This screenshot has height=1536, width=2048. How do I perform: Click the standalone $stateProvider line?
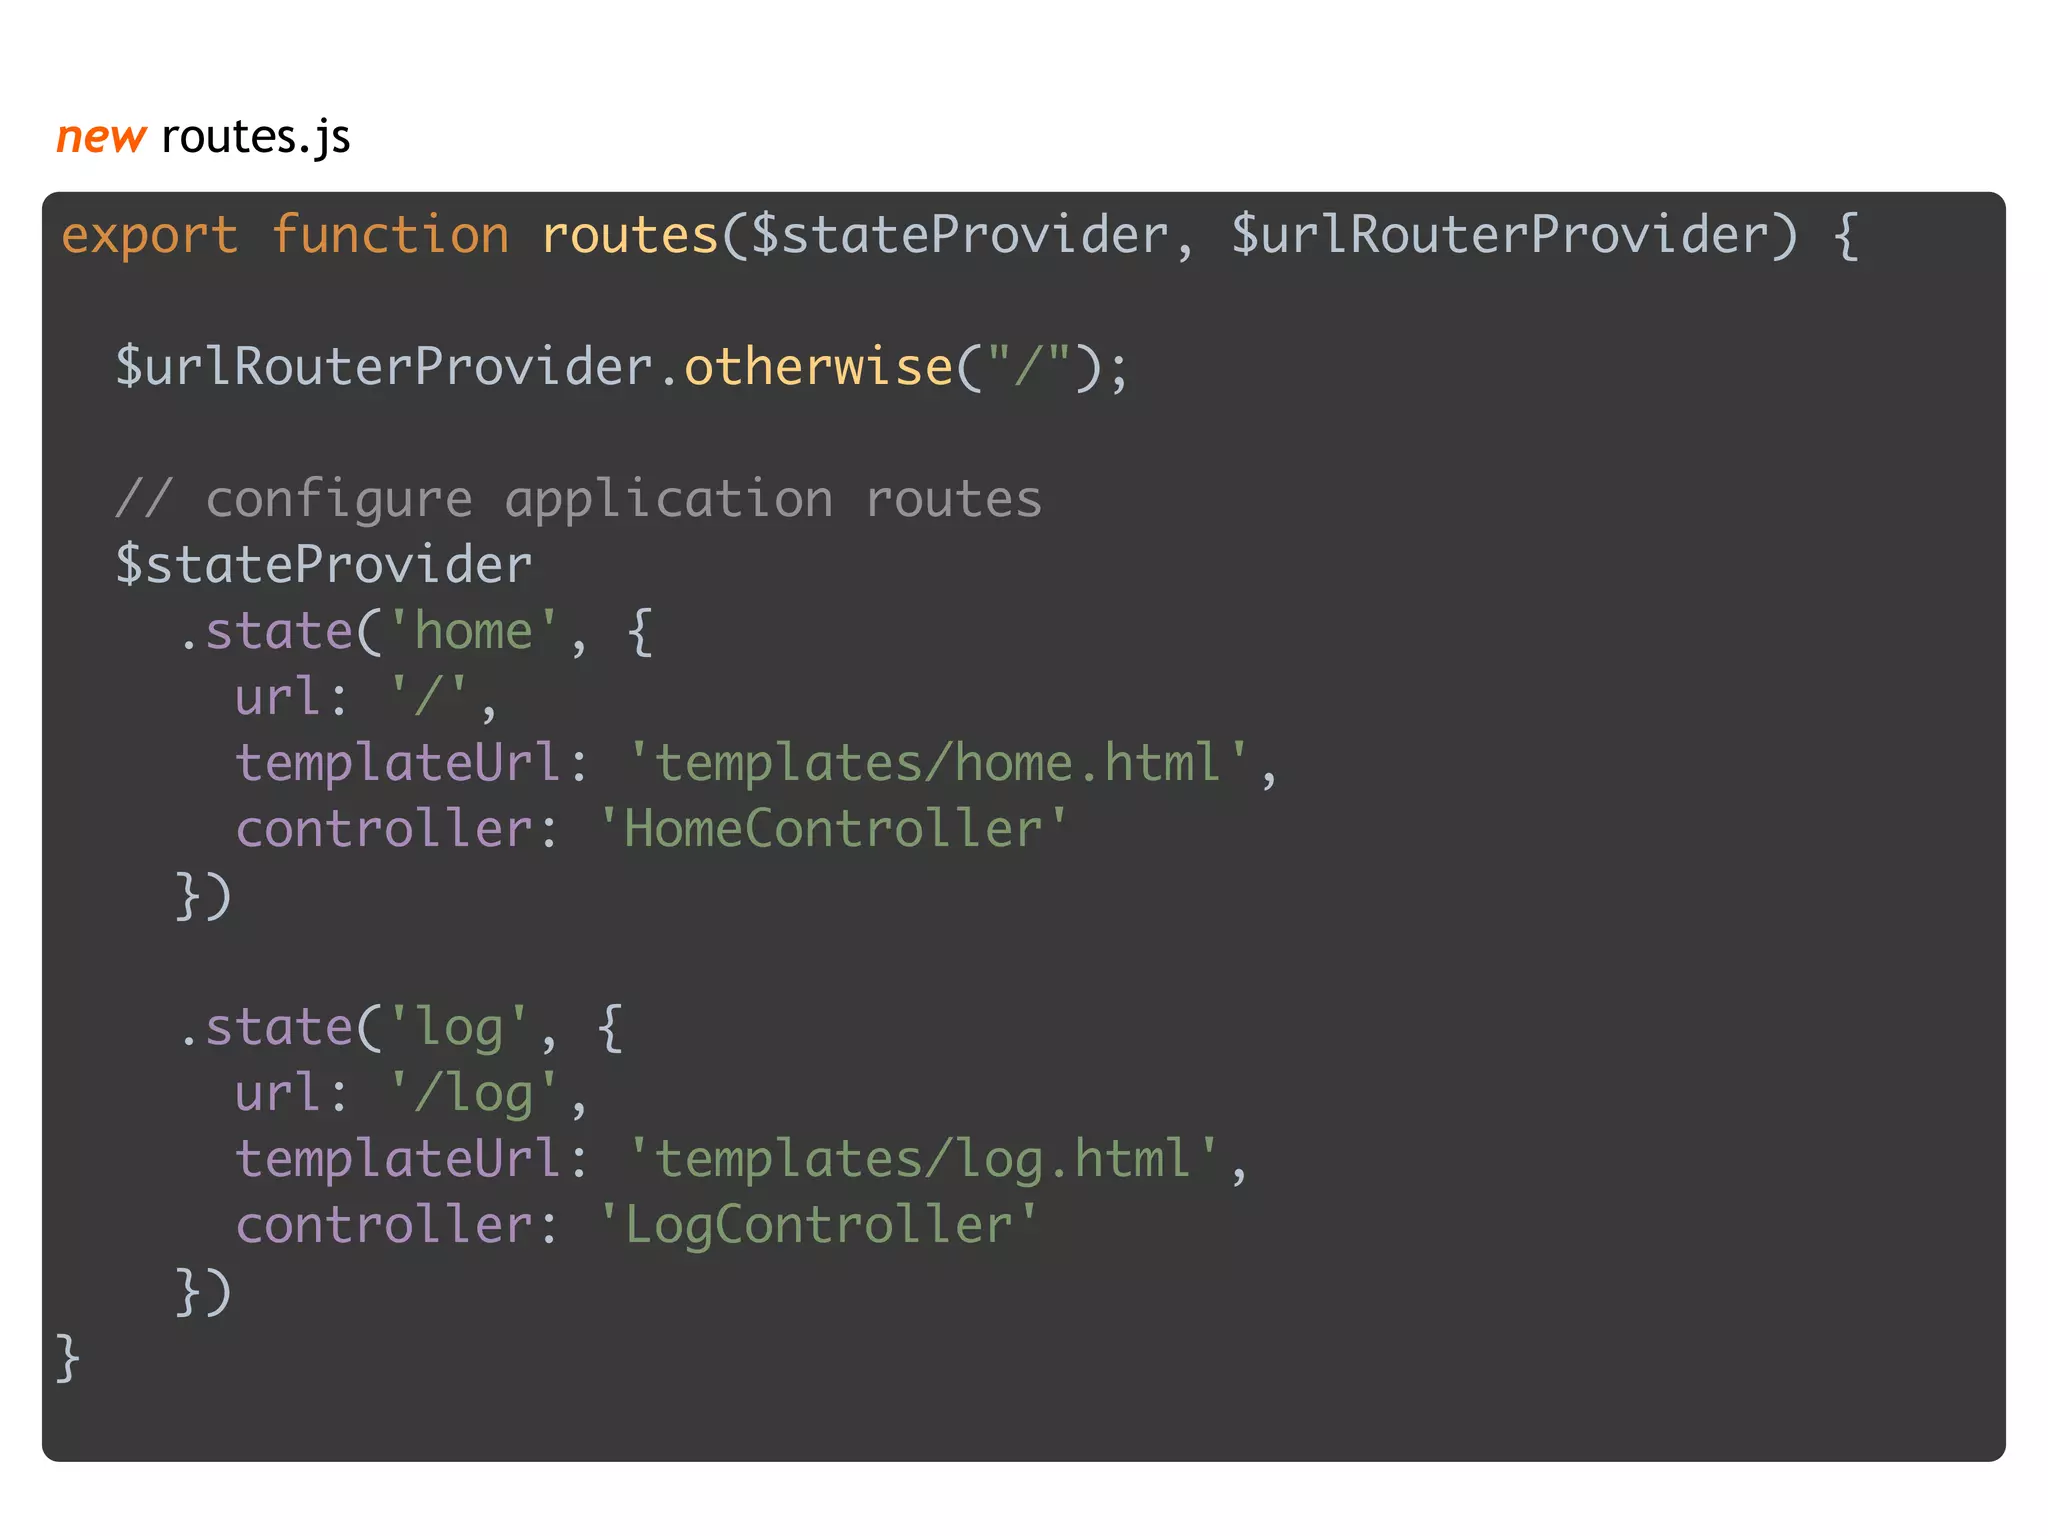324,565
